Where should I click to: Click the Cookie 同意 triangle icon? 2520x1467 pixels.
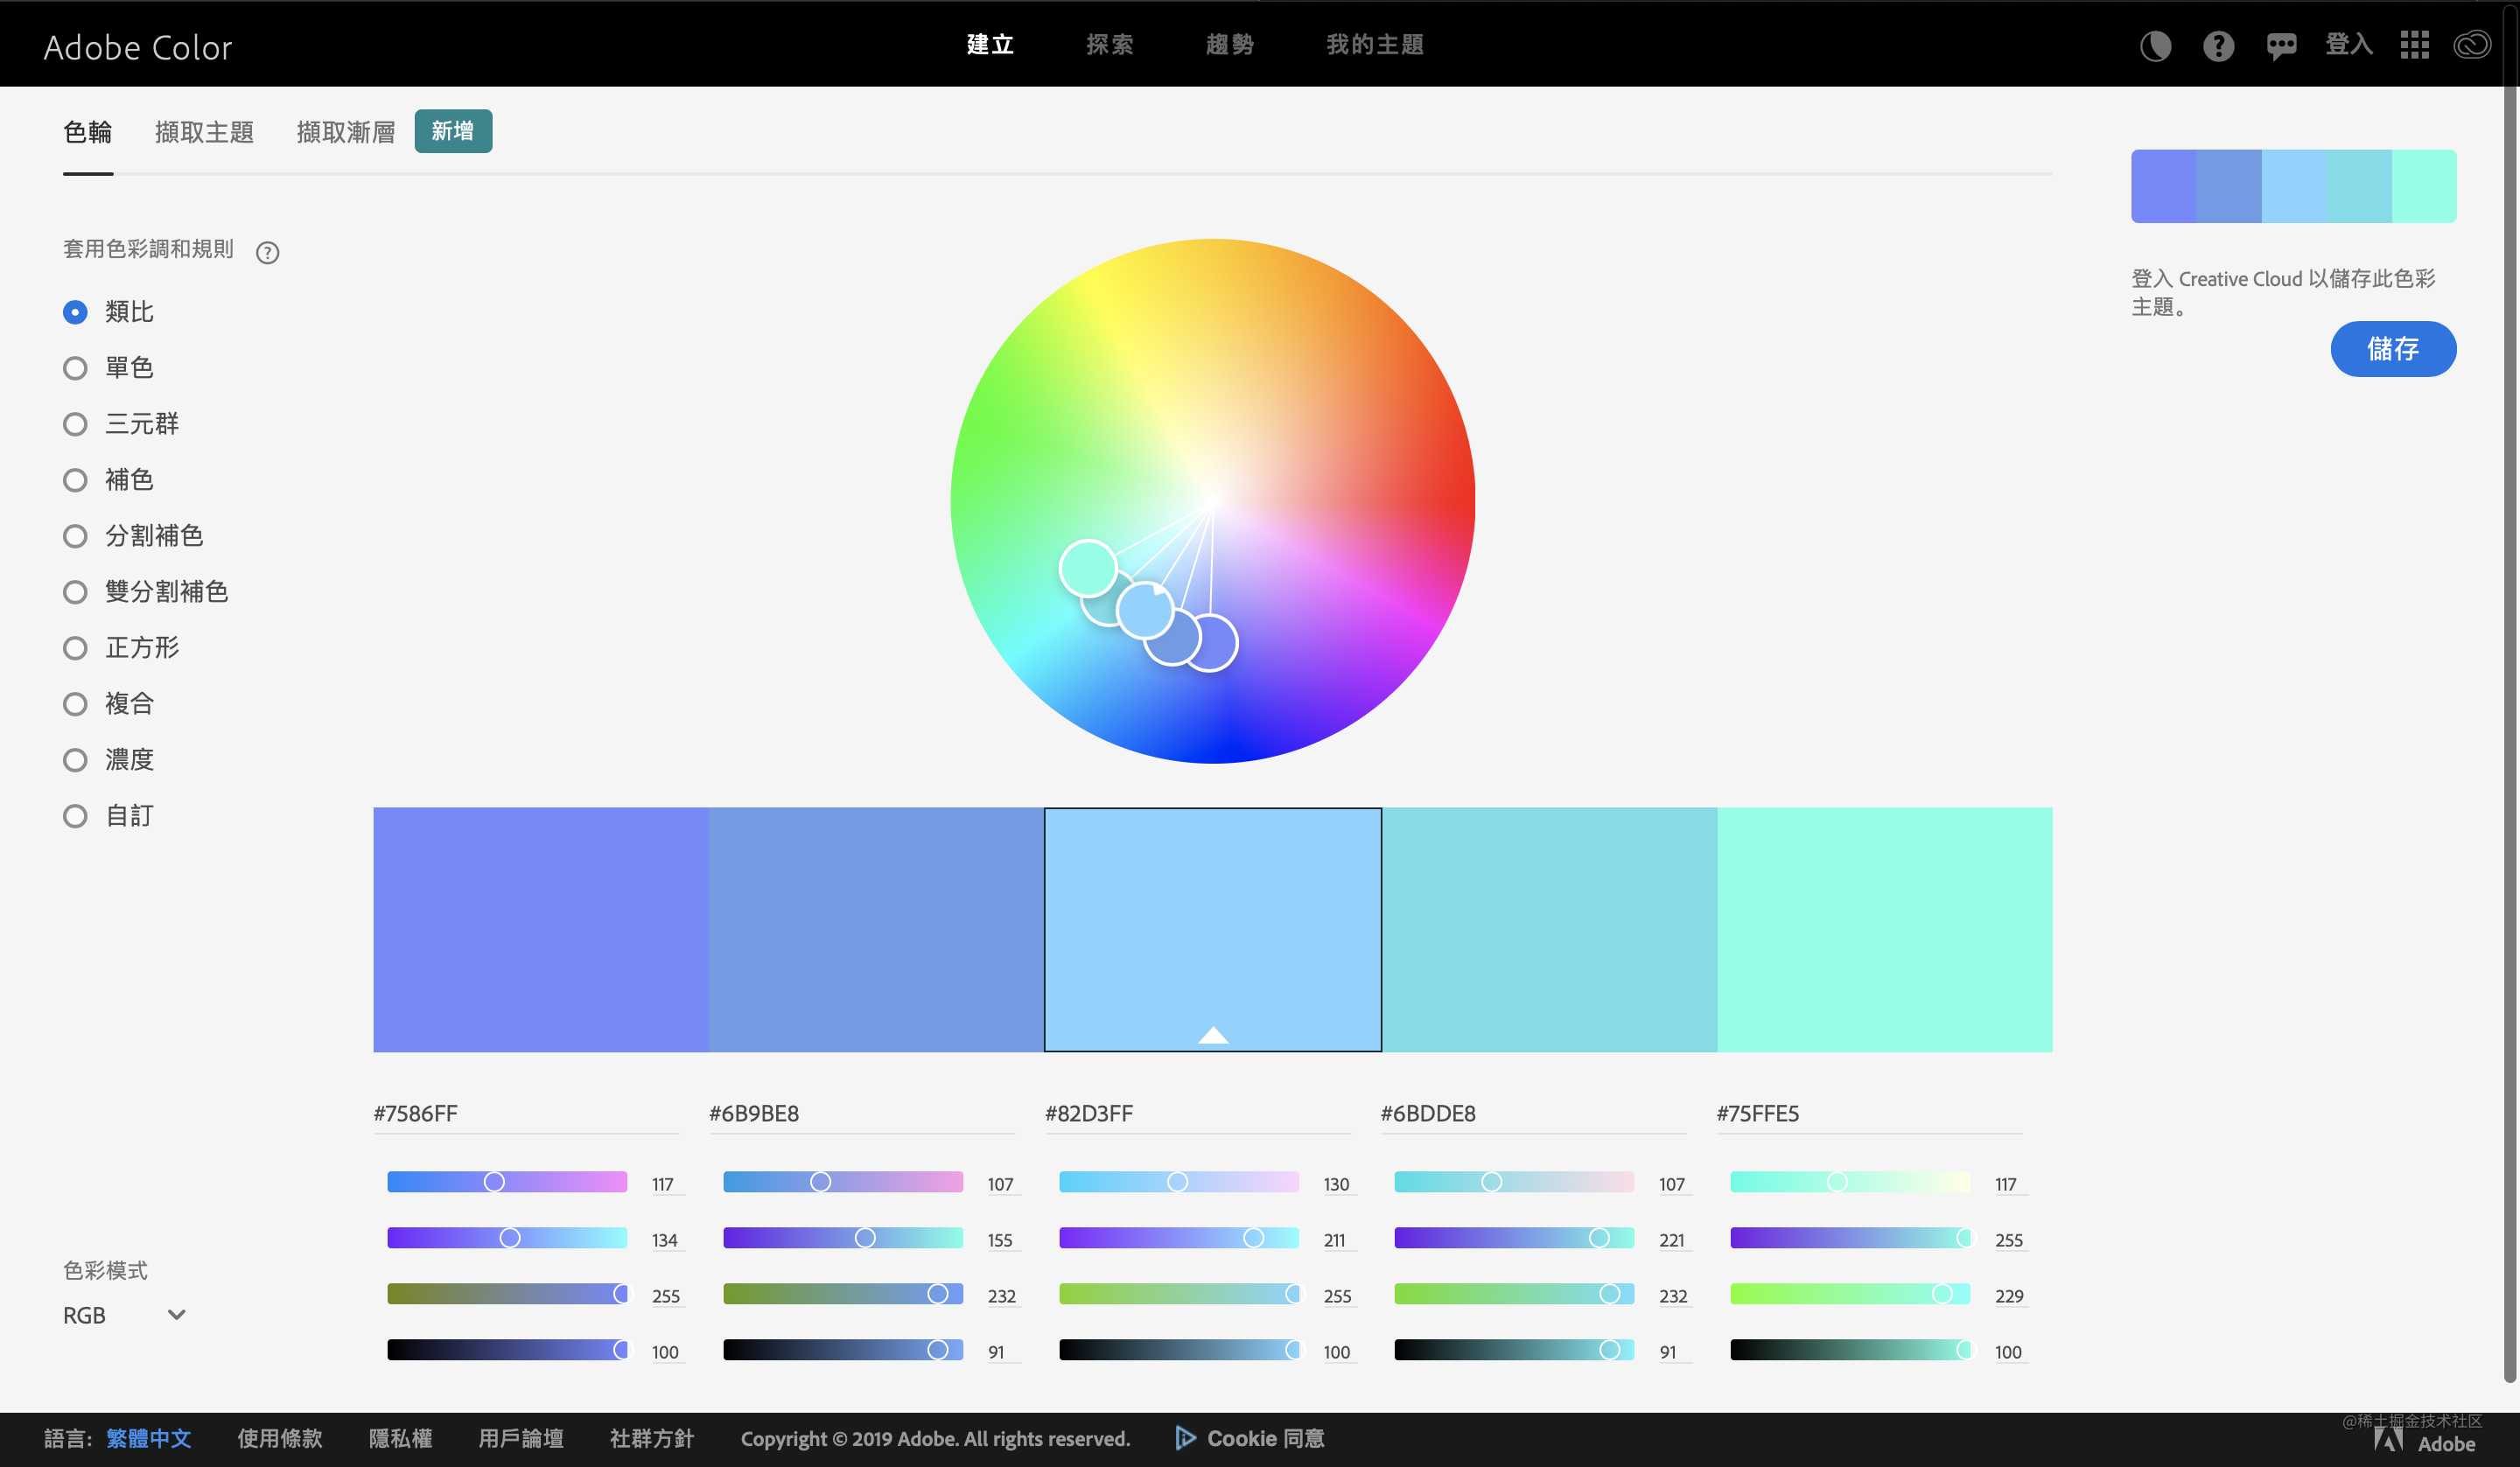(x=1185, y=1438)
